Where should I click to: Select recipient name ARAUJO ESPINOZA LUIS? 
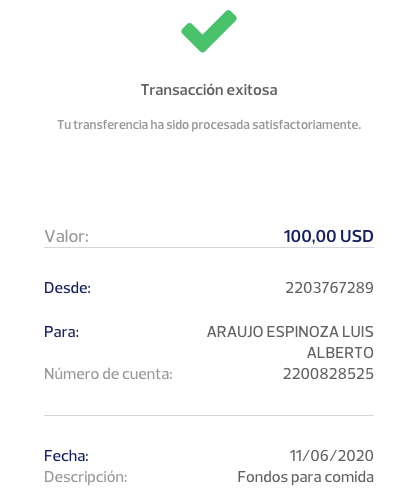pos(290,332)
